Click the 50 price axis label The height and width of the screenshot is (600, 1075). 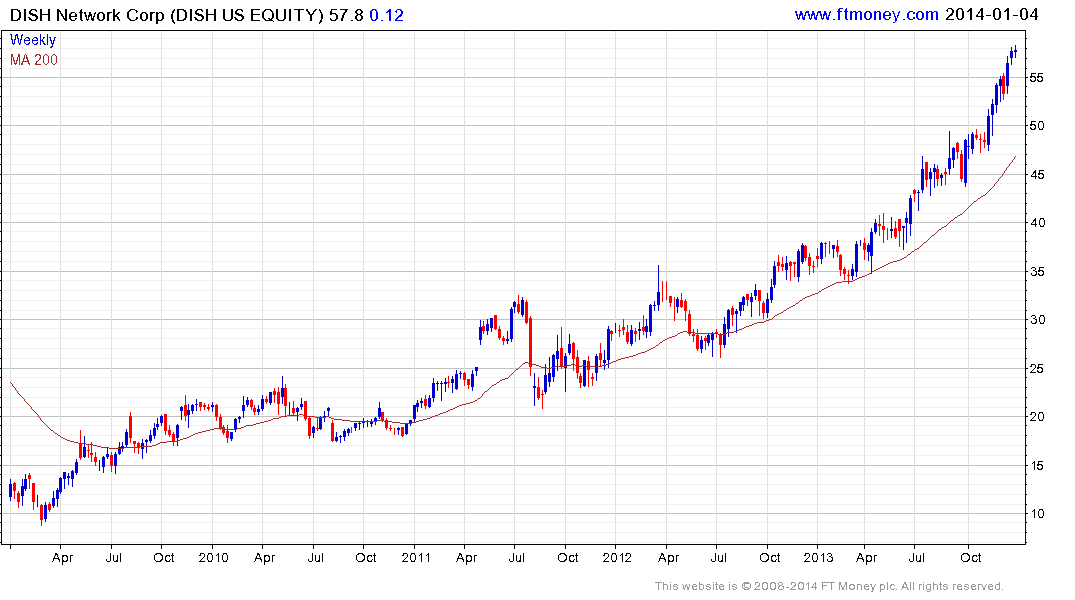pos(1037,125)
